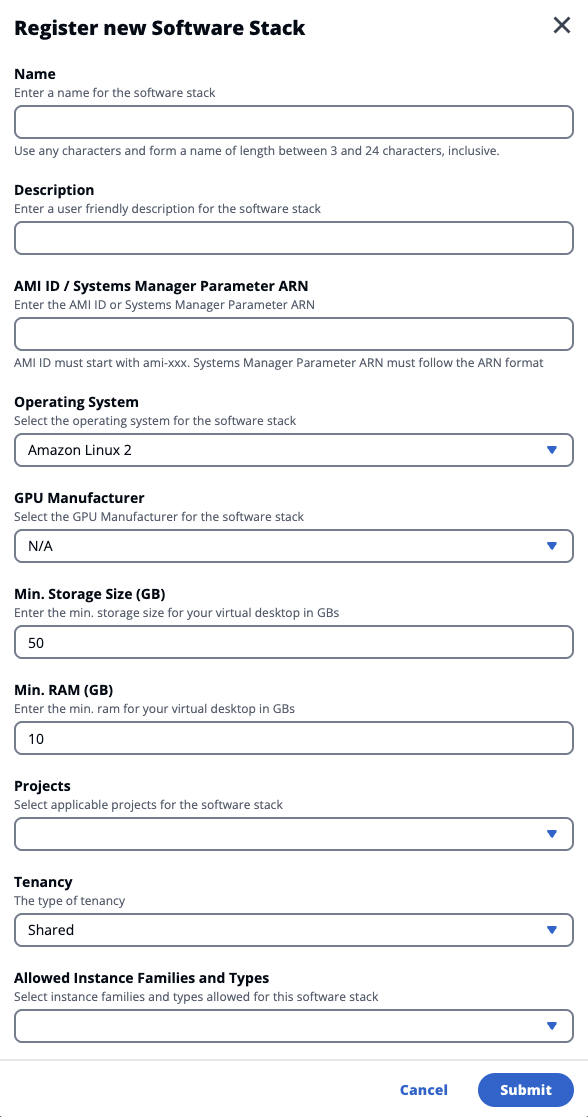Select the Min. Storage Size value field
Screen dimensions: 588x1117
[x=293, y=642]
